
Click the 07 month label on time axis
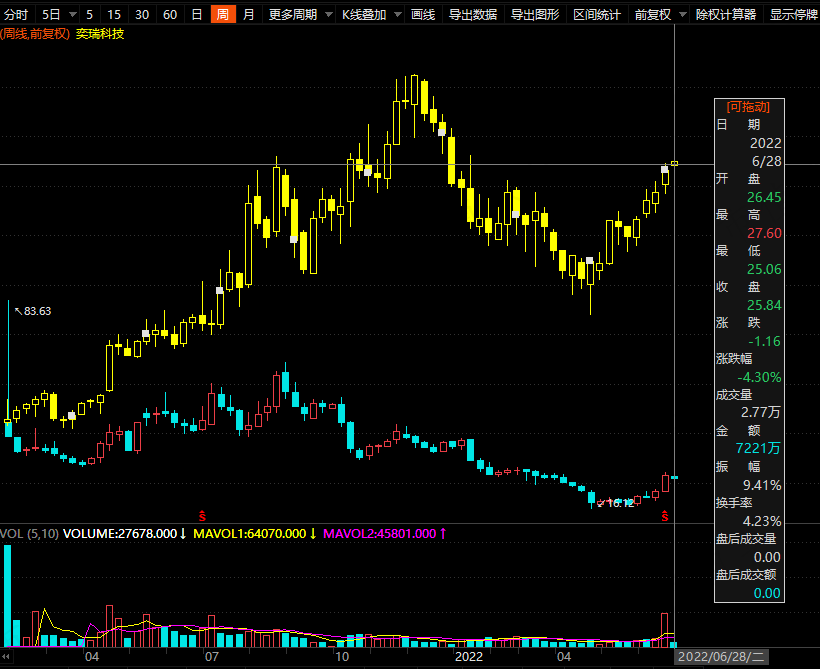tap(211, 656)
